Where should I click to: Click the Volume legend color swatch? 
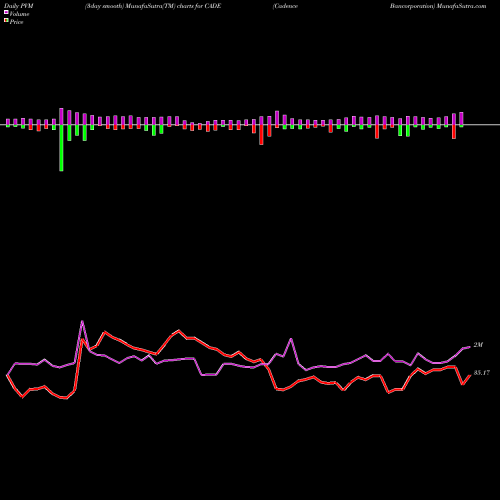point(6,13)
